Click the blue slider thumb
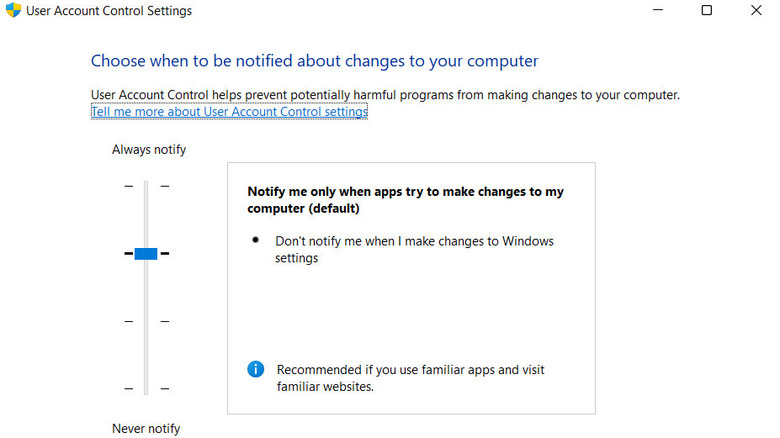The image size is (780, 438). [146, 254]
